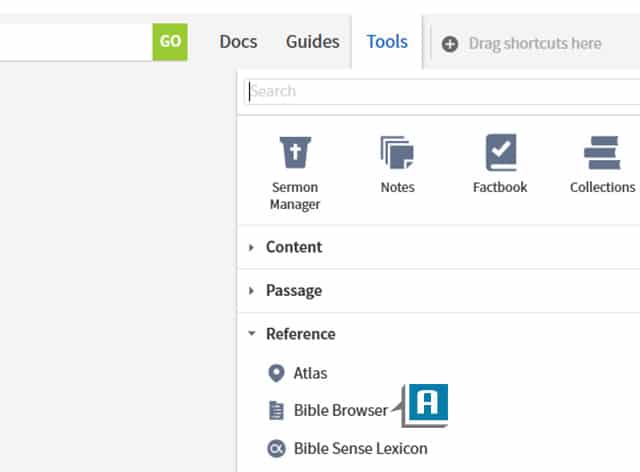Click the plus icon beside Drag shortcuts
The image size is (640, 472).
(450, 43)
